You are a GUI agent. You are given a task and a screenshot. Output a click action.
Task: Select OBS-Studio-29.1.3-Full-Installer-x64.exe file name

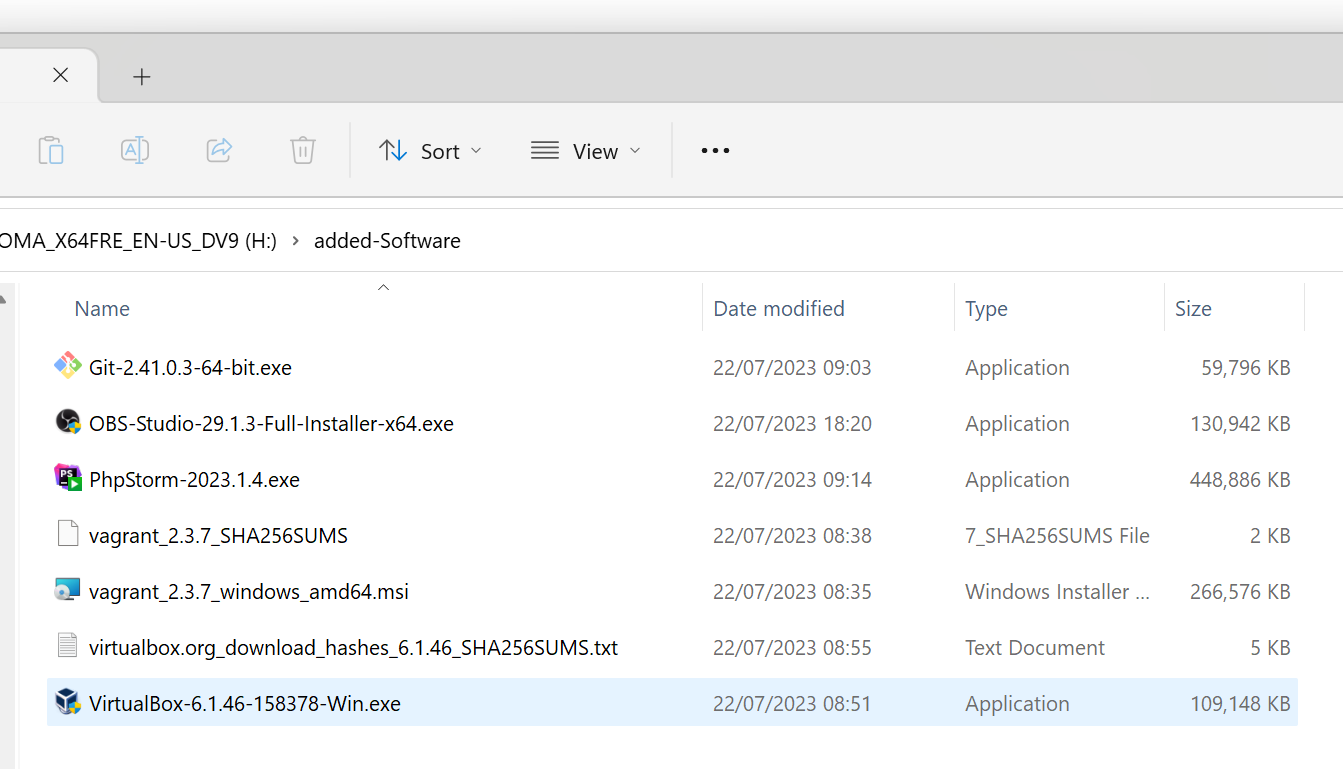[x=271, y=424]
